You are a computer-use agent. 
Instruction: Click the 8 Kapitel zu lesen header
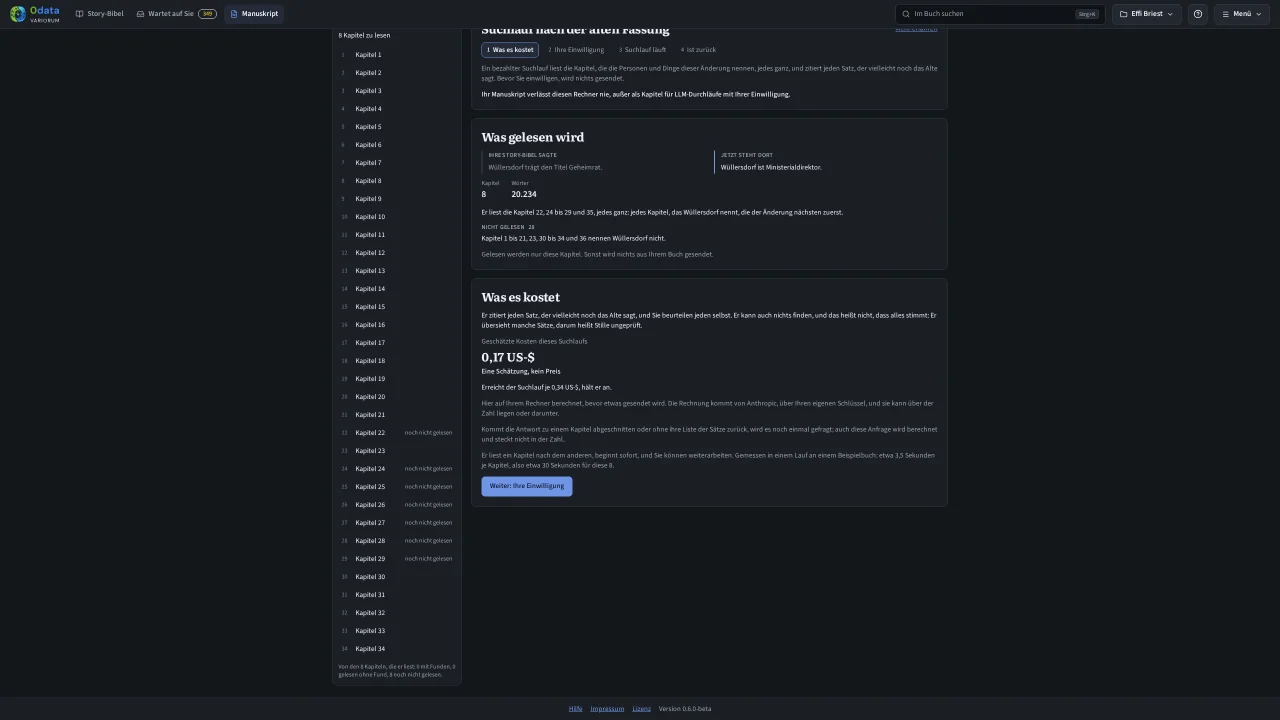pos(364,35)
